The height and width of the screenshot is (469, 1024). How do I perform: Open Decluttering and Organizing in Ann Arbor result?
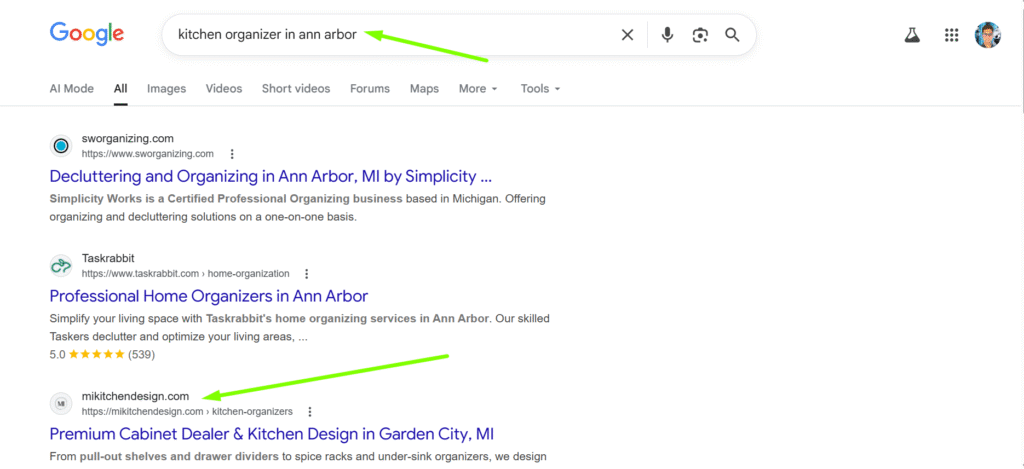270,176
